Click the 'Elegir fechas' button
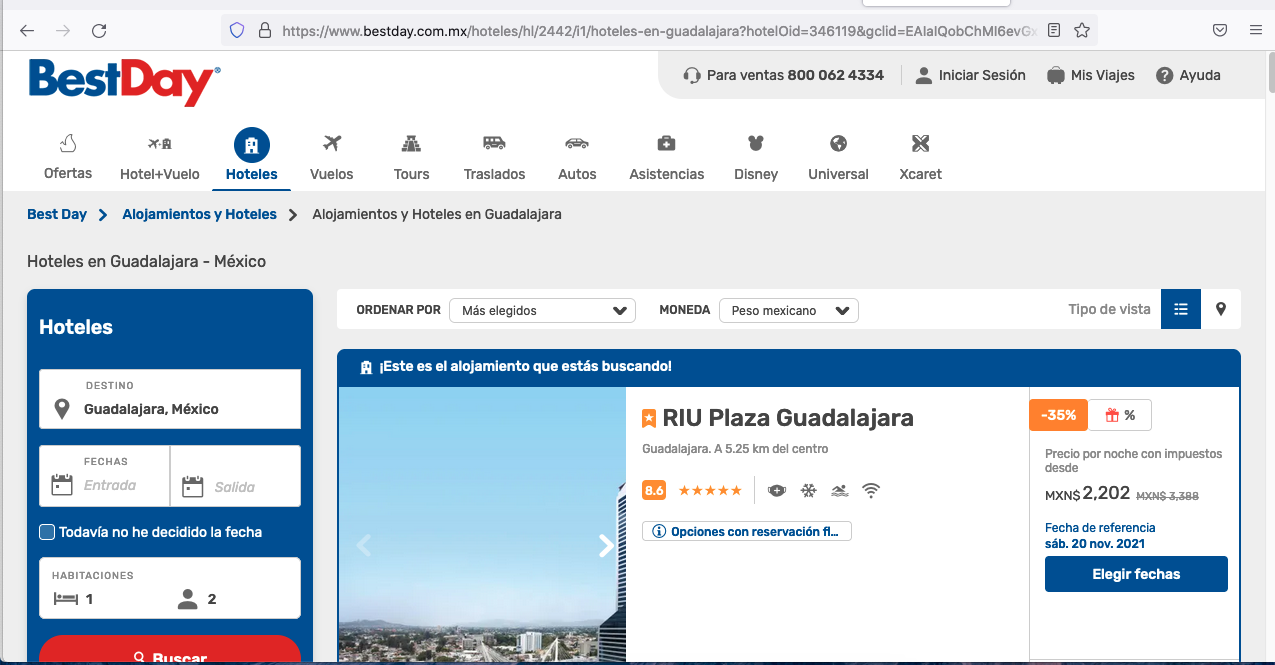 (x=1136, y=574)
